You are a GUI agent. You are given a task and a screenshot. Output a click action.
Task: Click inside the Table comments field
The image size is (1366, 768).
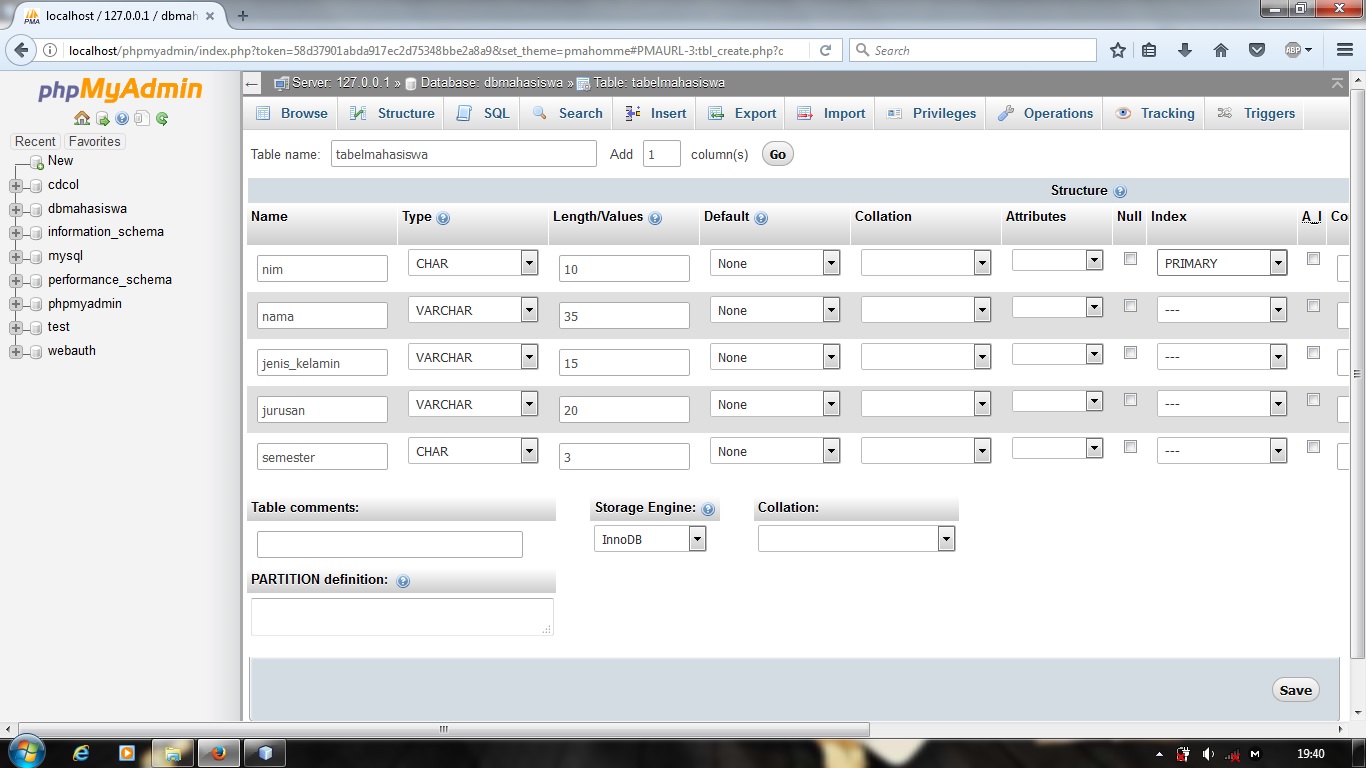(x=389, y=544)
